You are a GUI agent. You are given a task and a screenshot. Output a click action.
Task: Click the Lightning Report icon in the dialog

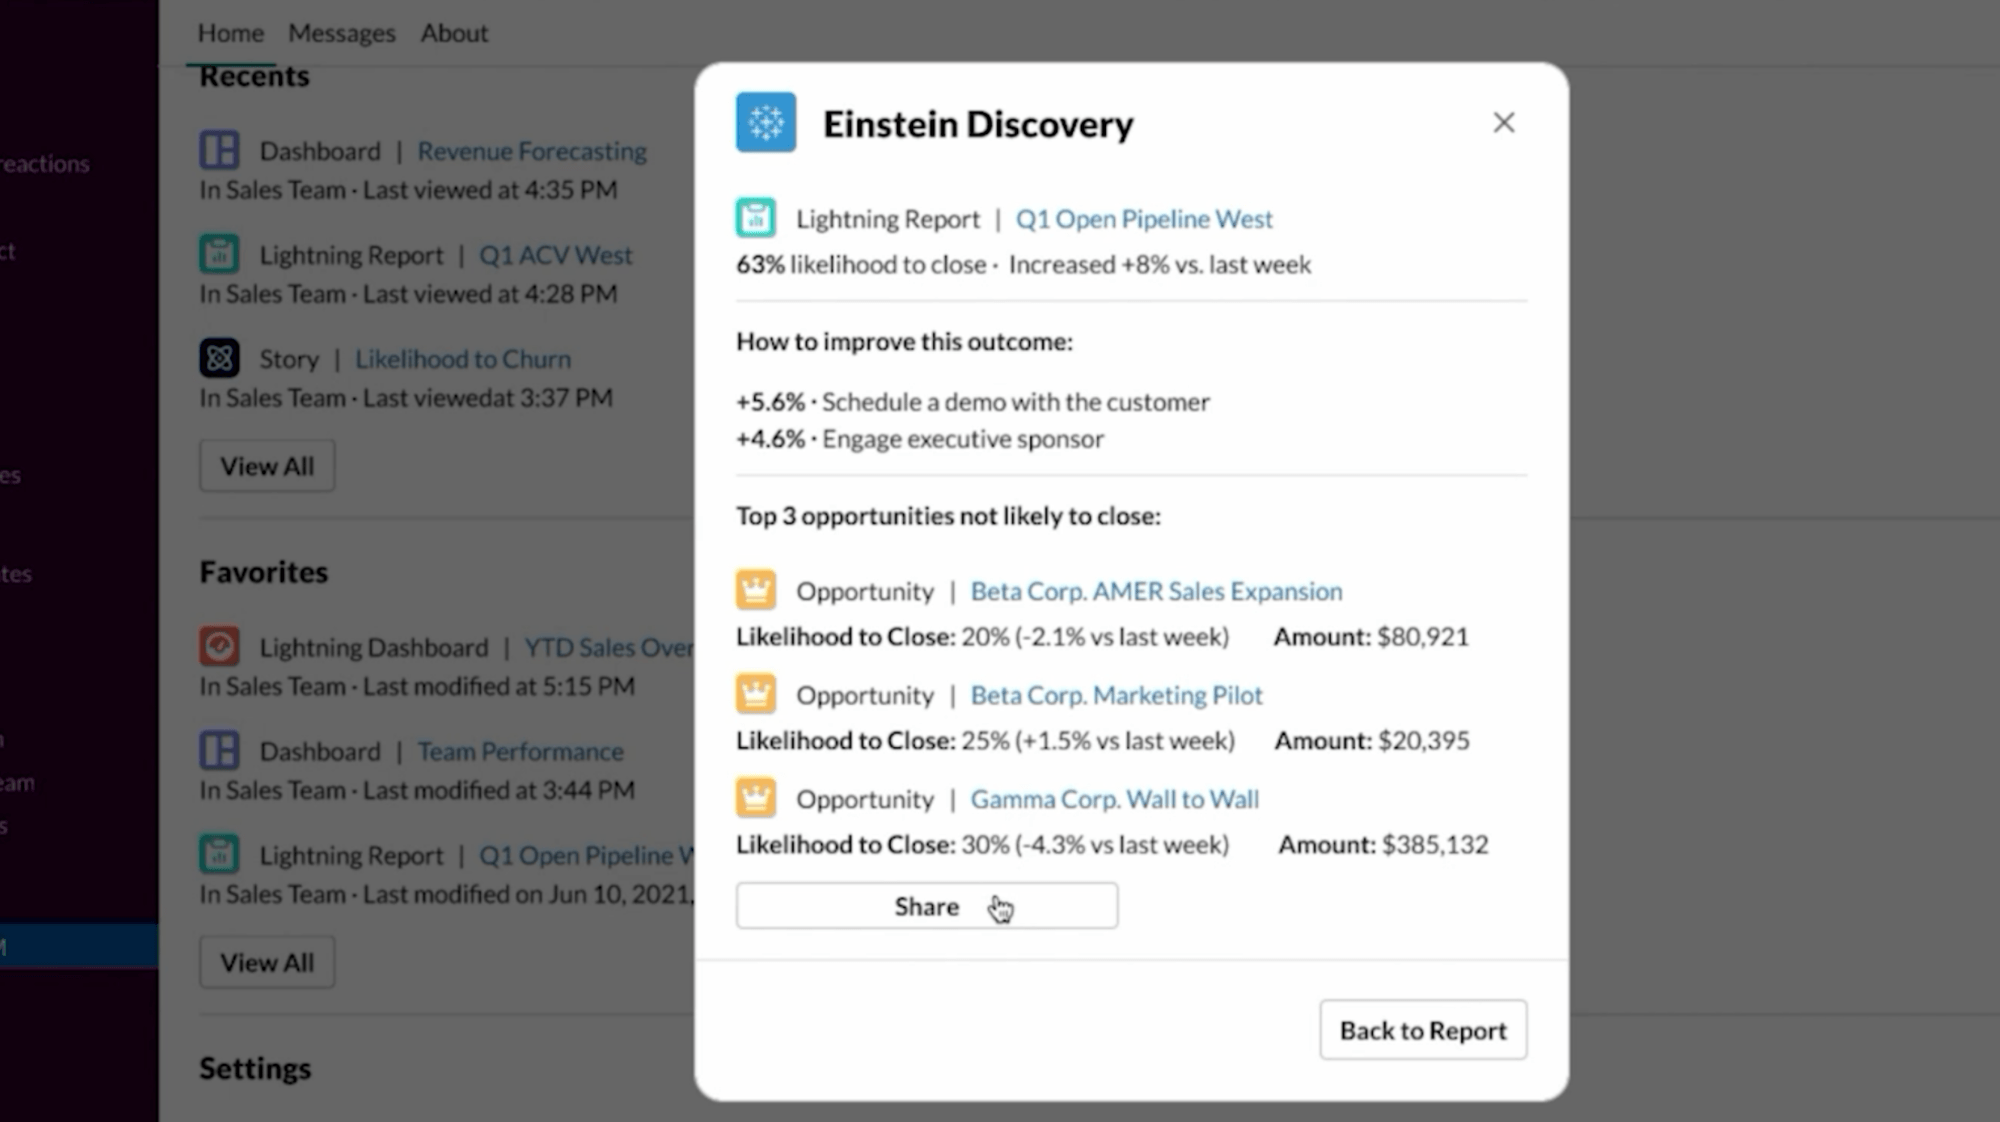click(755, 218)
